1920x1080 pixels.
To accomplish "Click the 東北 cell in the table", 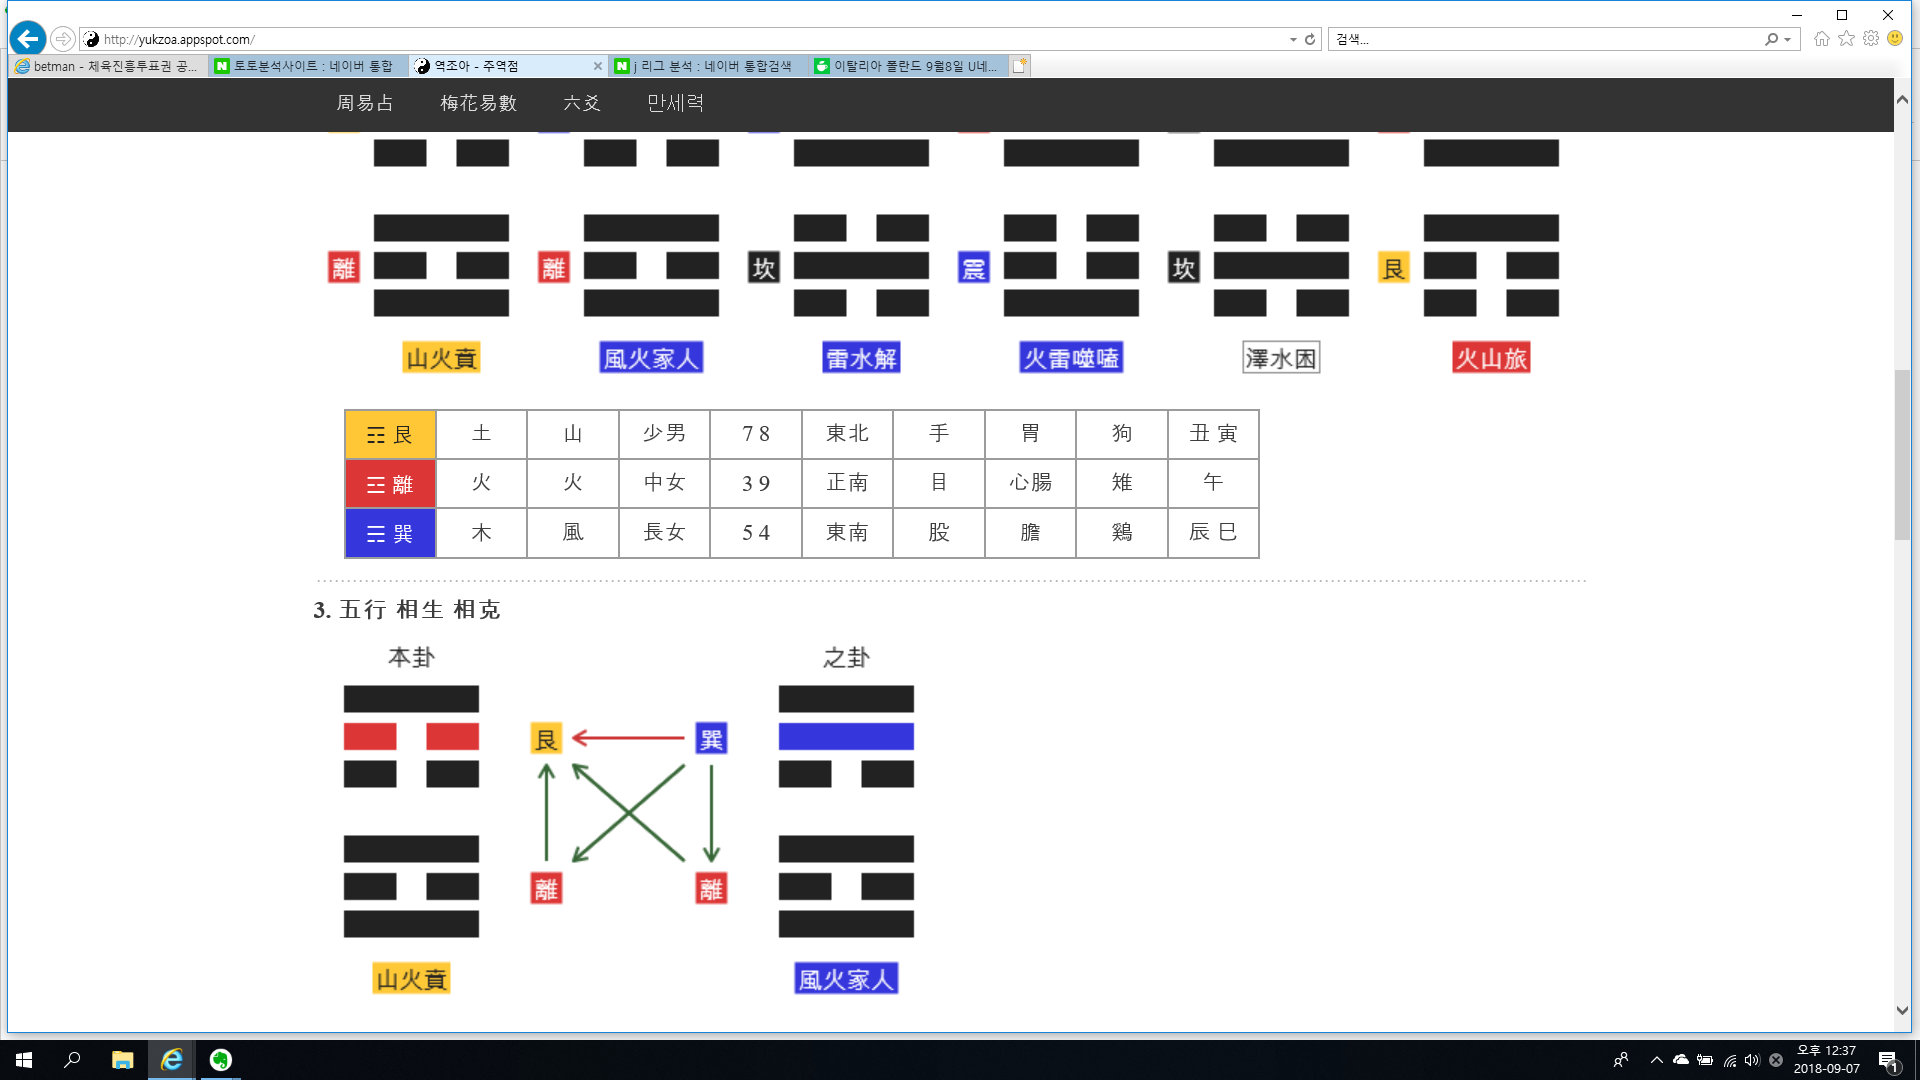I will (847, 434).
